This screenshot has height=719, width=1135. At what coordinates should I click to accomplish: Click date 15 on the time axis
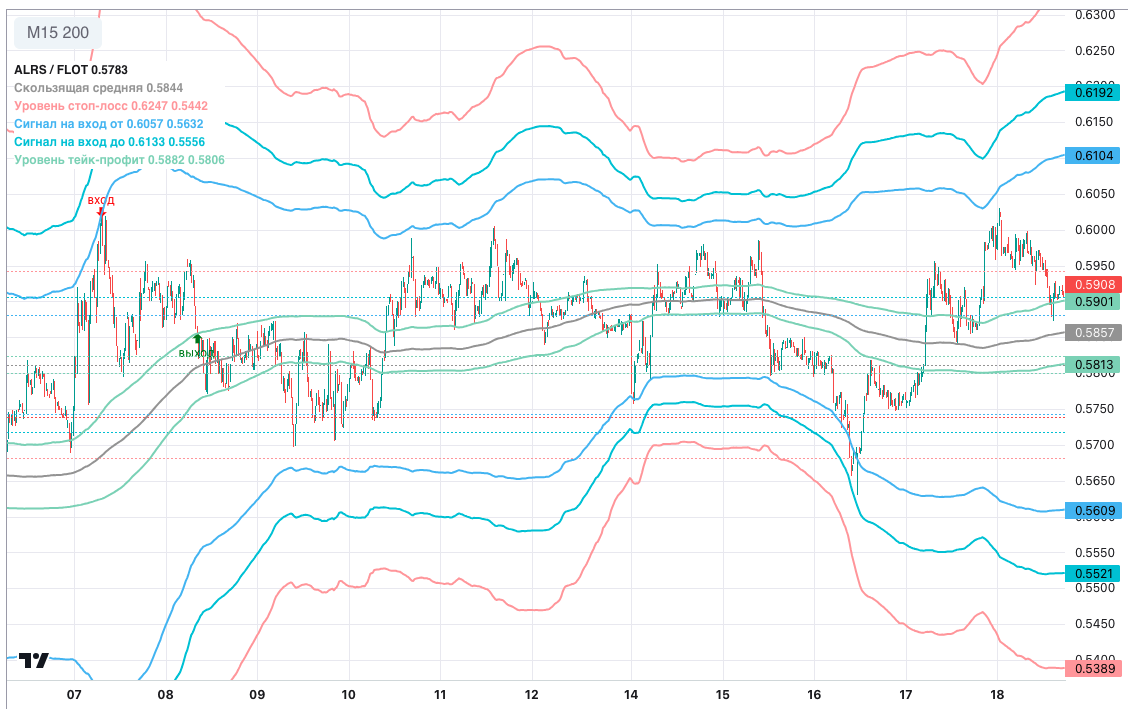(722, 695)
